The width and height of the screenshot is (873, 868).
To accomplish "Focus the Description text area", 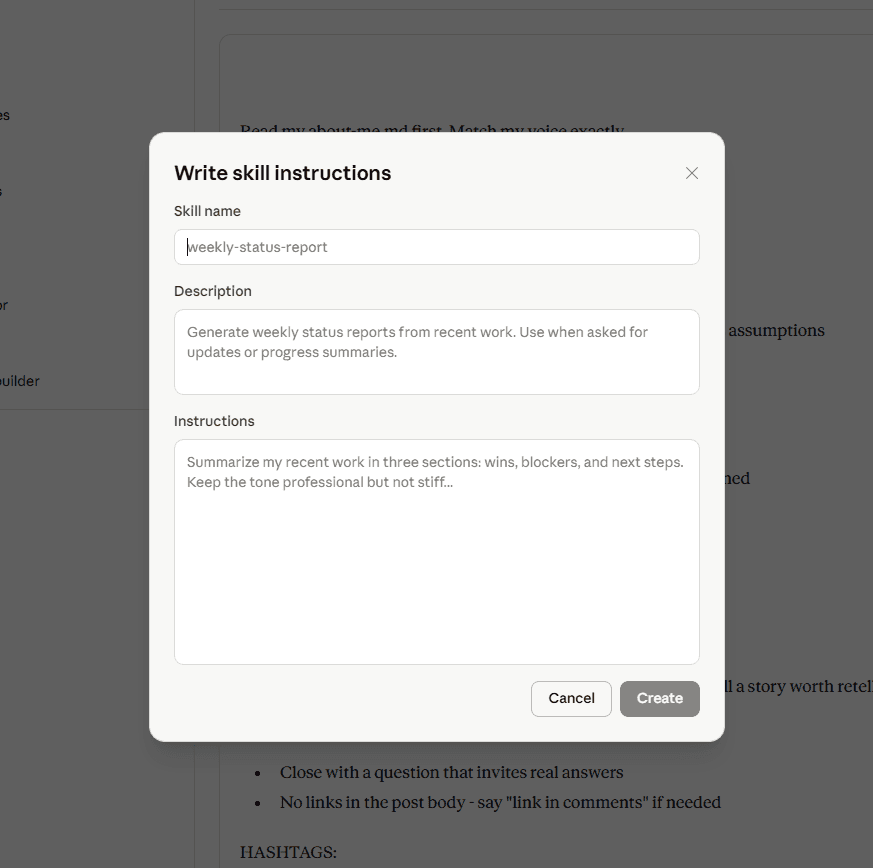I will (436, 352).
